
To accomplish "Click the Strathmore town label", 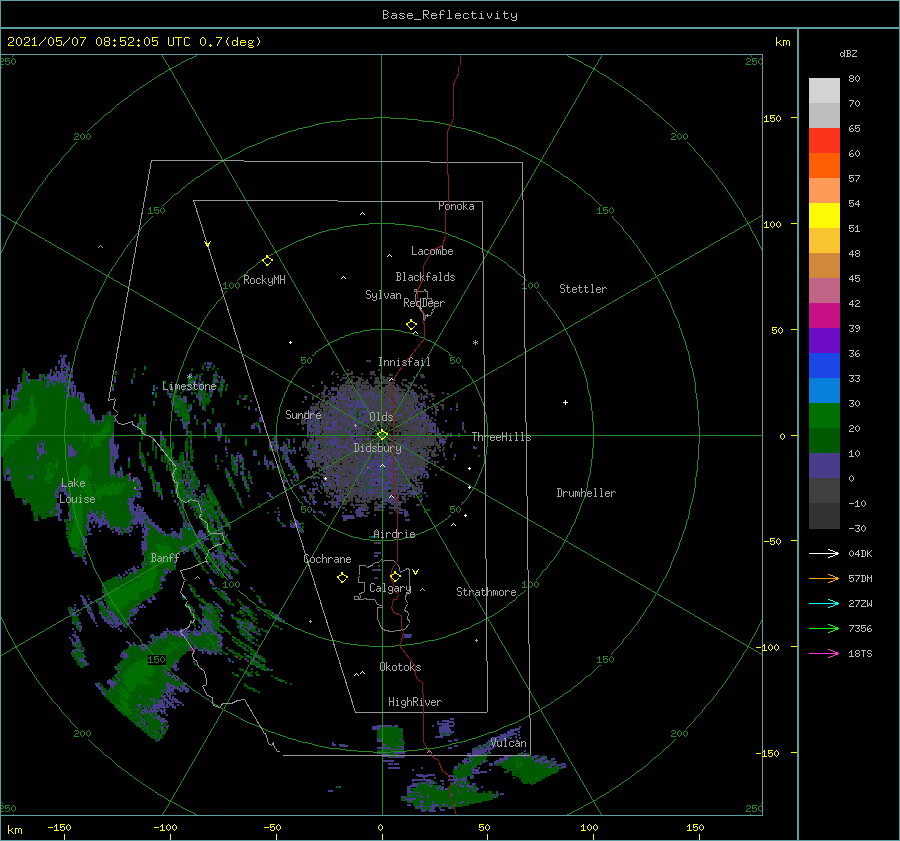I will click(x=486, y=592).
